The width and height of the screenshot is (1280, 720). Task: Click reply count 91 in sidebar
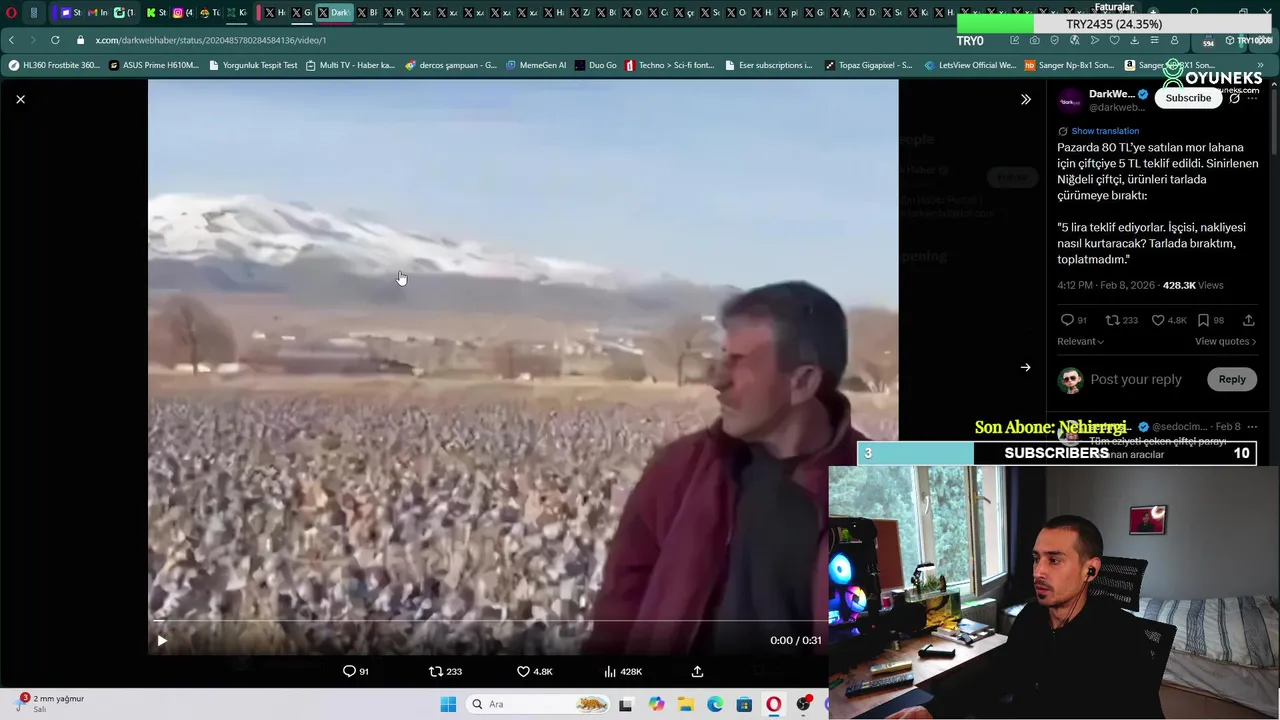(x=1074, y=320)
